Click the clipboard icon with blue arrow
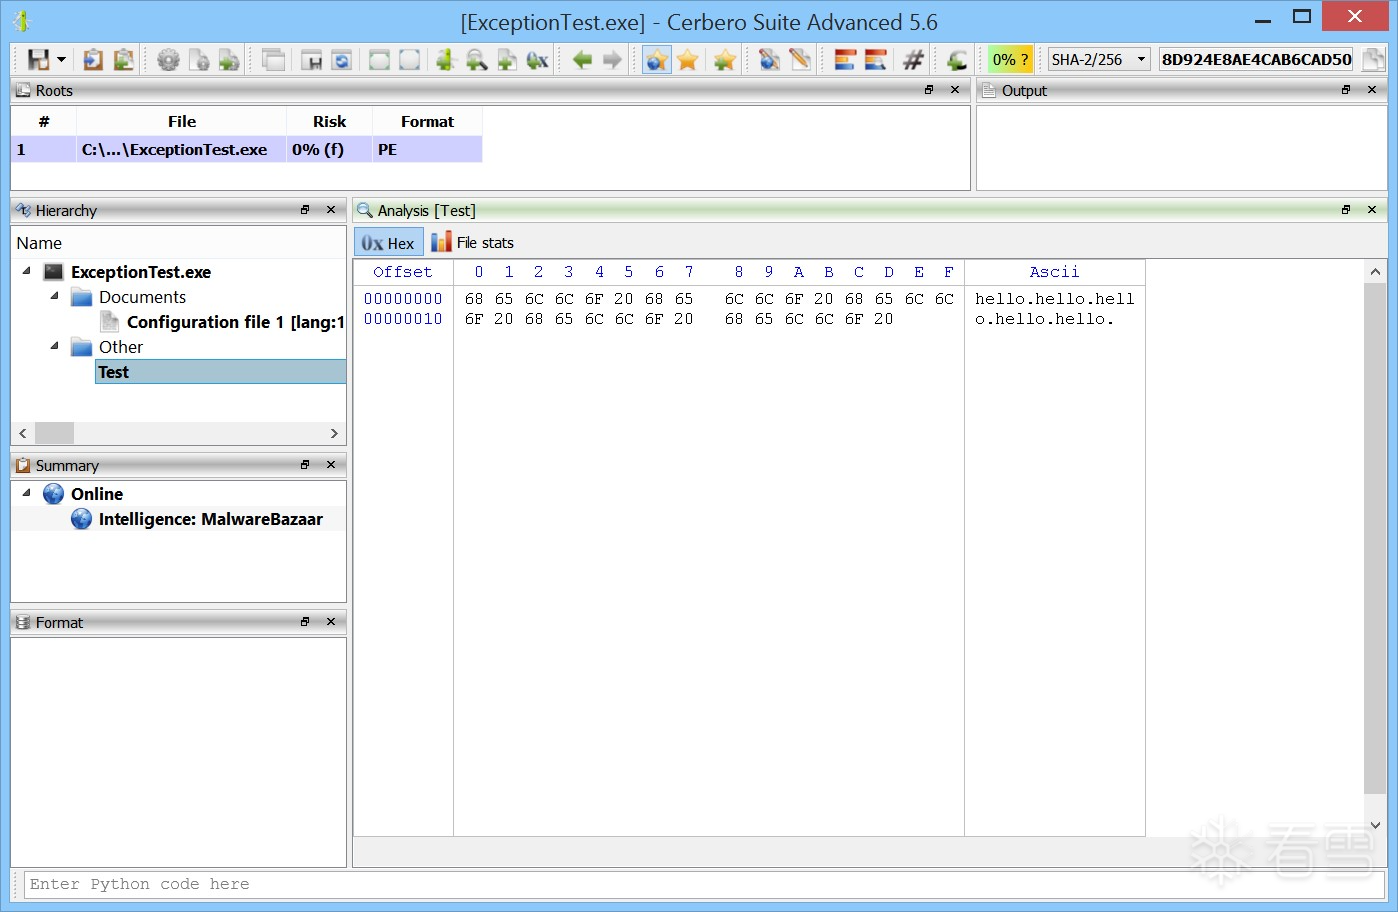The image size is (1398, 912). [93, 60]
